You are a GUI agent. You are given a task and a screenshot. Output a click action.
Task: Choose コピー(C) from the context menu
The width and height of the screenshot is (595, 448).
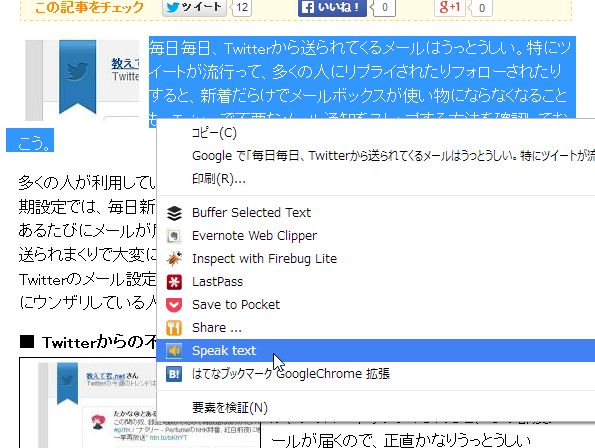click(x=376, y=133)
